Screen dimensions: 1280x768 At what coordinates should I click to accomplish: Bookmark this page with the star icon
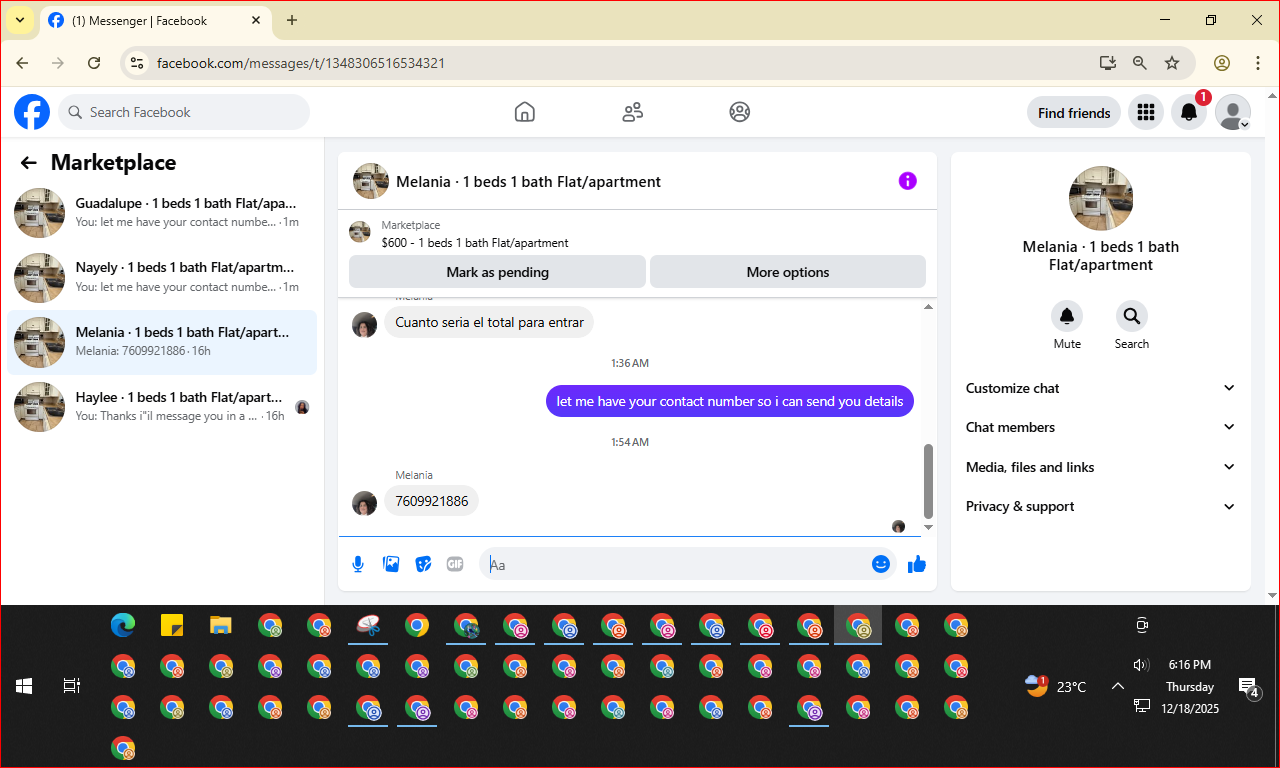(1172, 63)
